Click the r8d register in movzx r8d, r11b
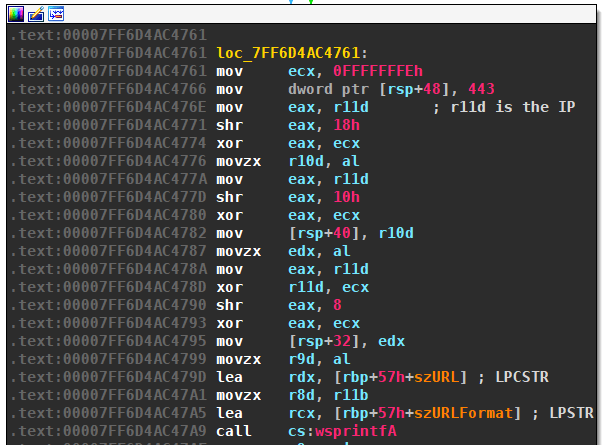This screenshot has height=445, width=603. coord(302,395)
